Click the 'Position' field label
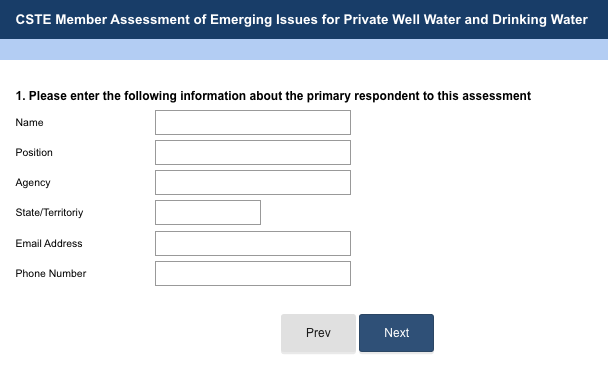The image size is (608, 387). tap(34, 152)
